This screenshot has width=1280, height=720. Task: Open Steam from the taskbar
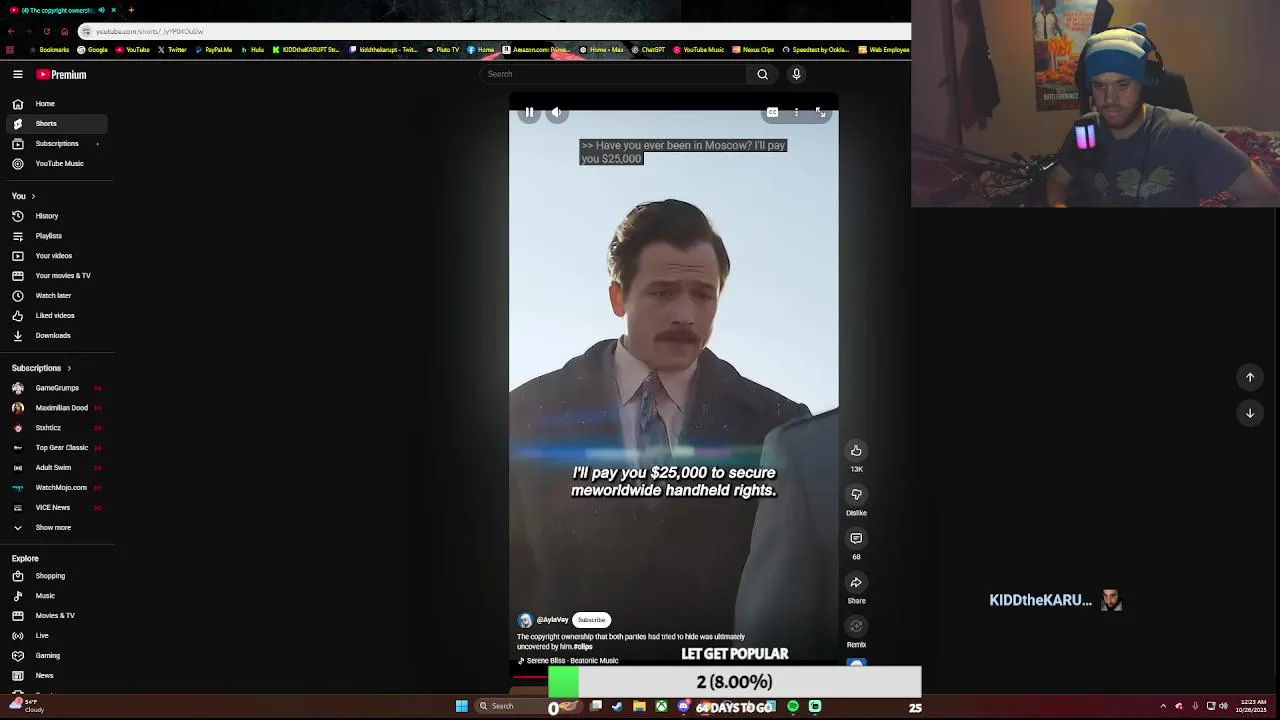(x=617, y=706)
